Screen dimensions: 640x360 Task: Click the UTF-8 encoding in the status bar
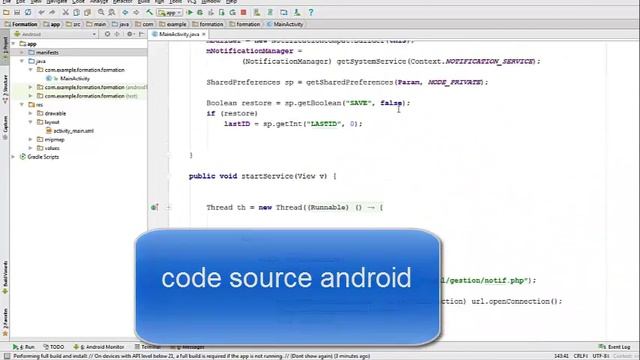601,356
